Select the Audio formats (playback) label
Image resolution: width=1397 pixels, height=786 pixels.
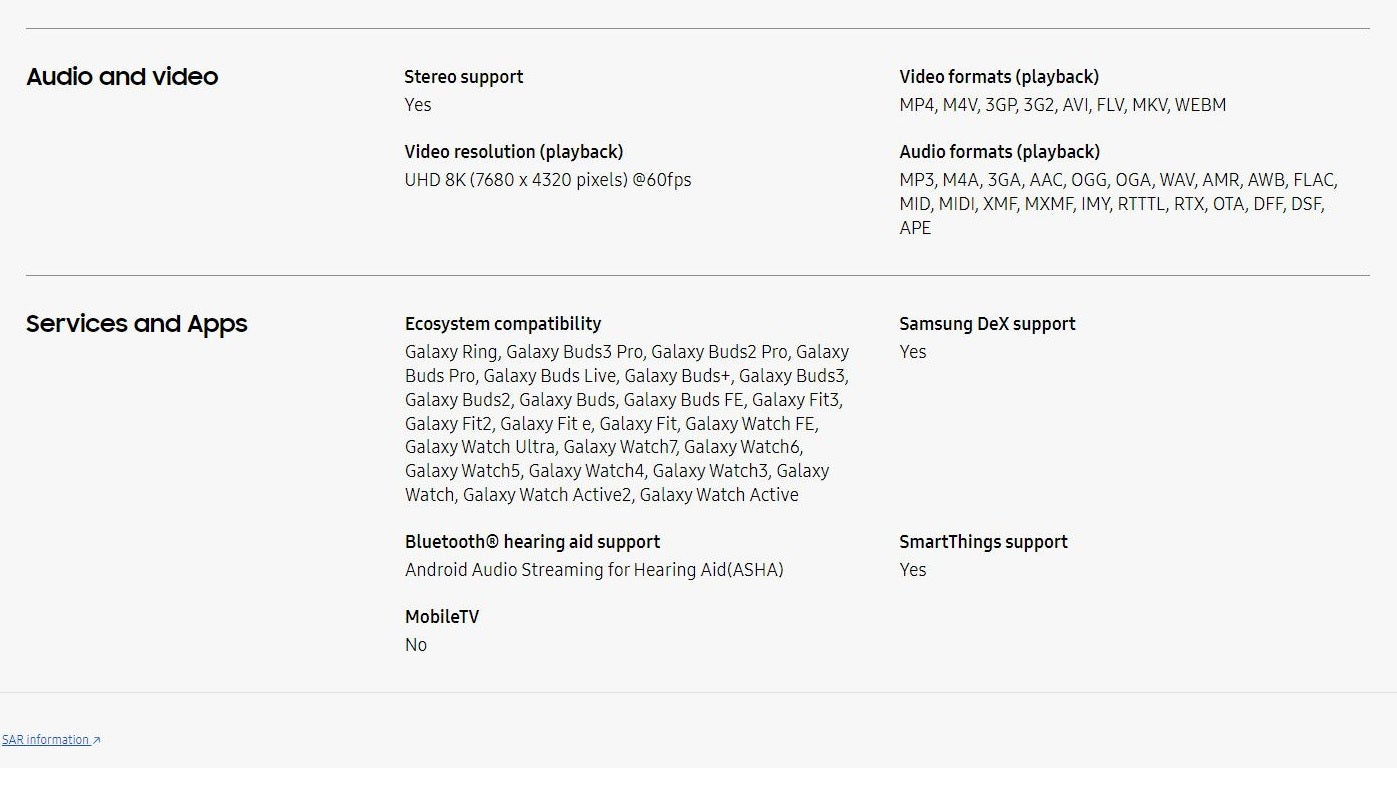coord(999,152)
